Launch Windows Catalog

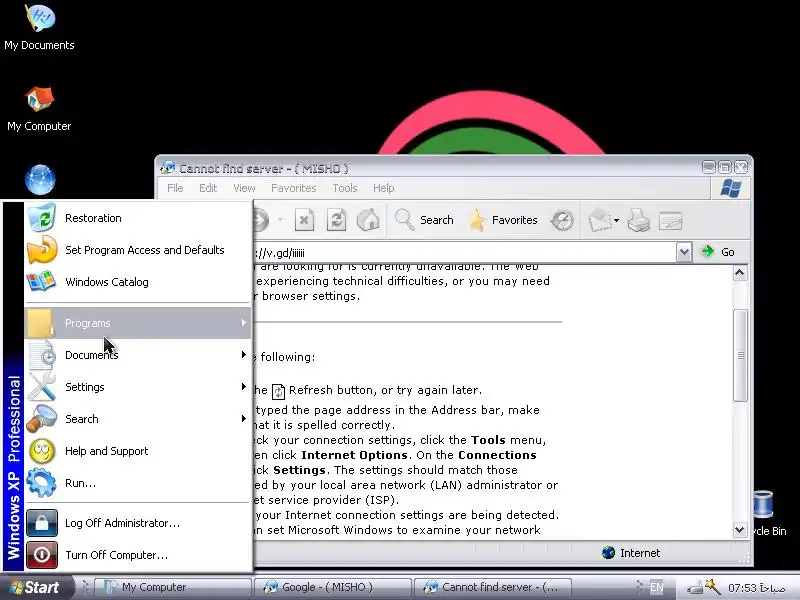138,282
